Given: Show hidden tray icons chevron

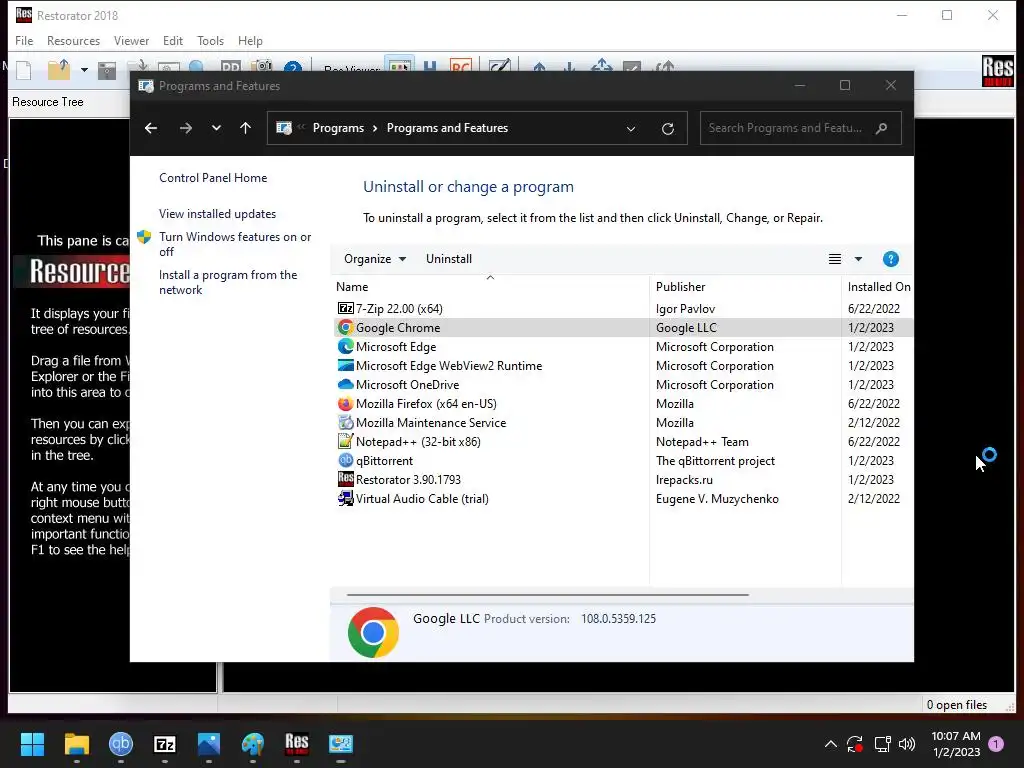Looking at the screenshot, I should [x=831, y=744].
